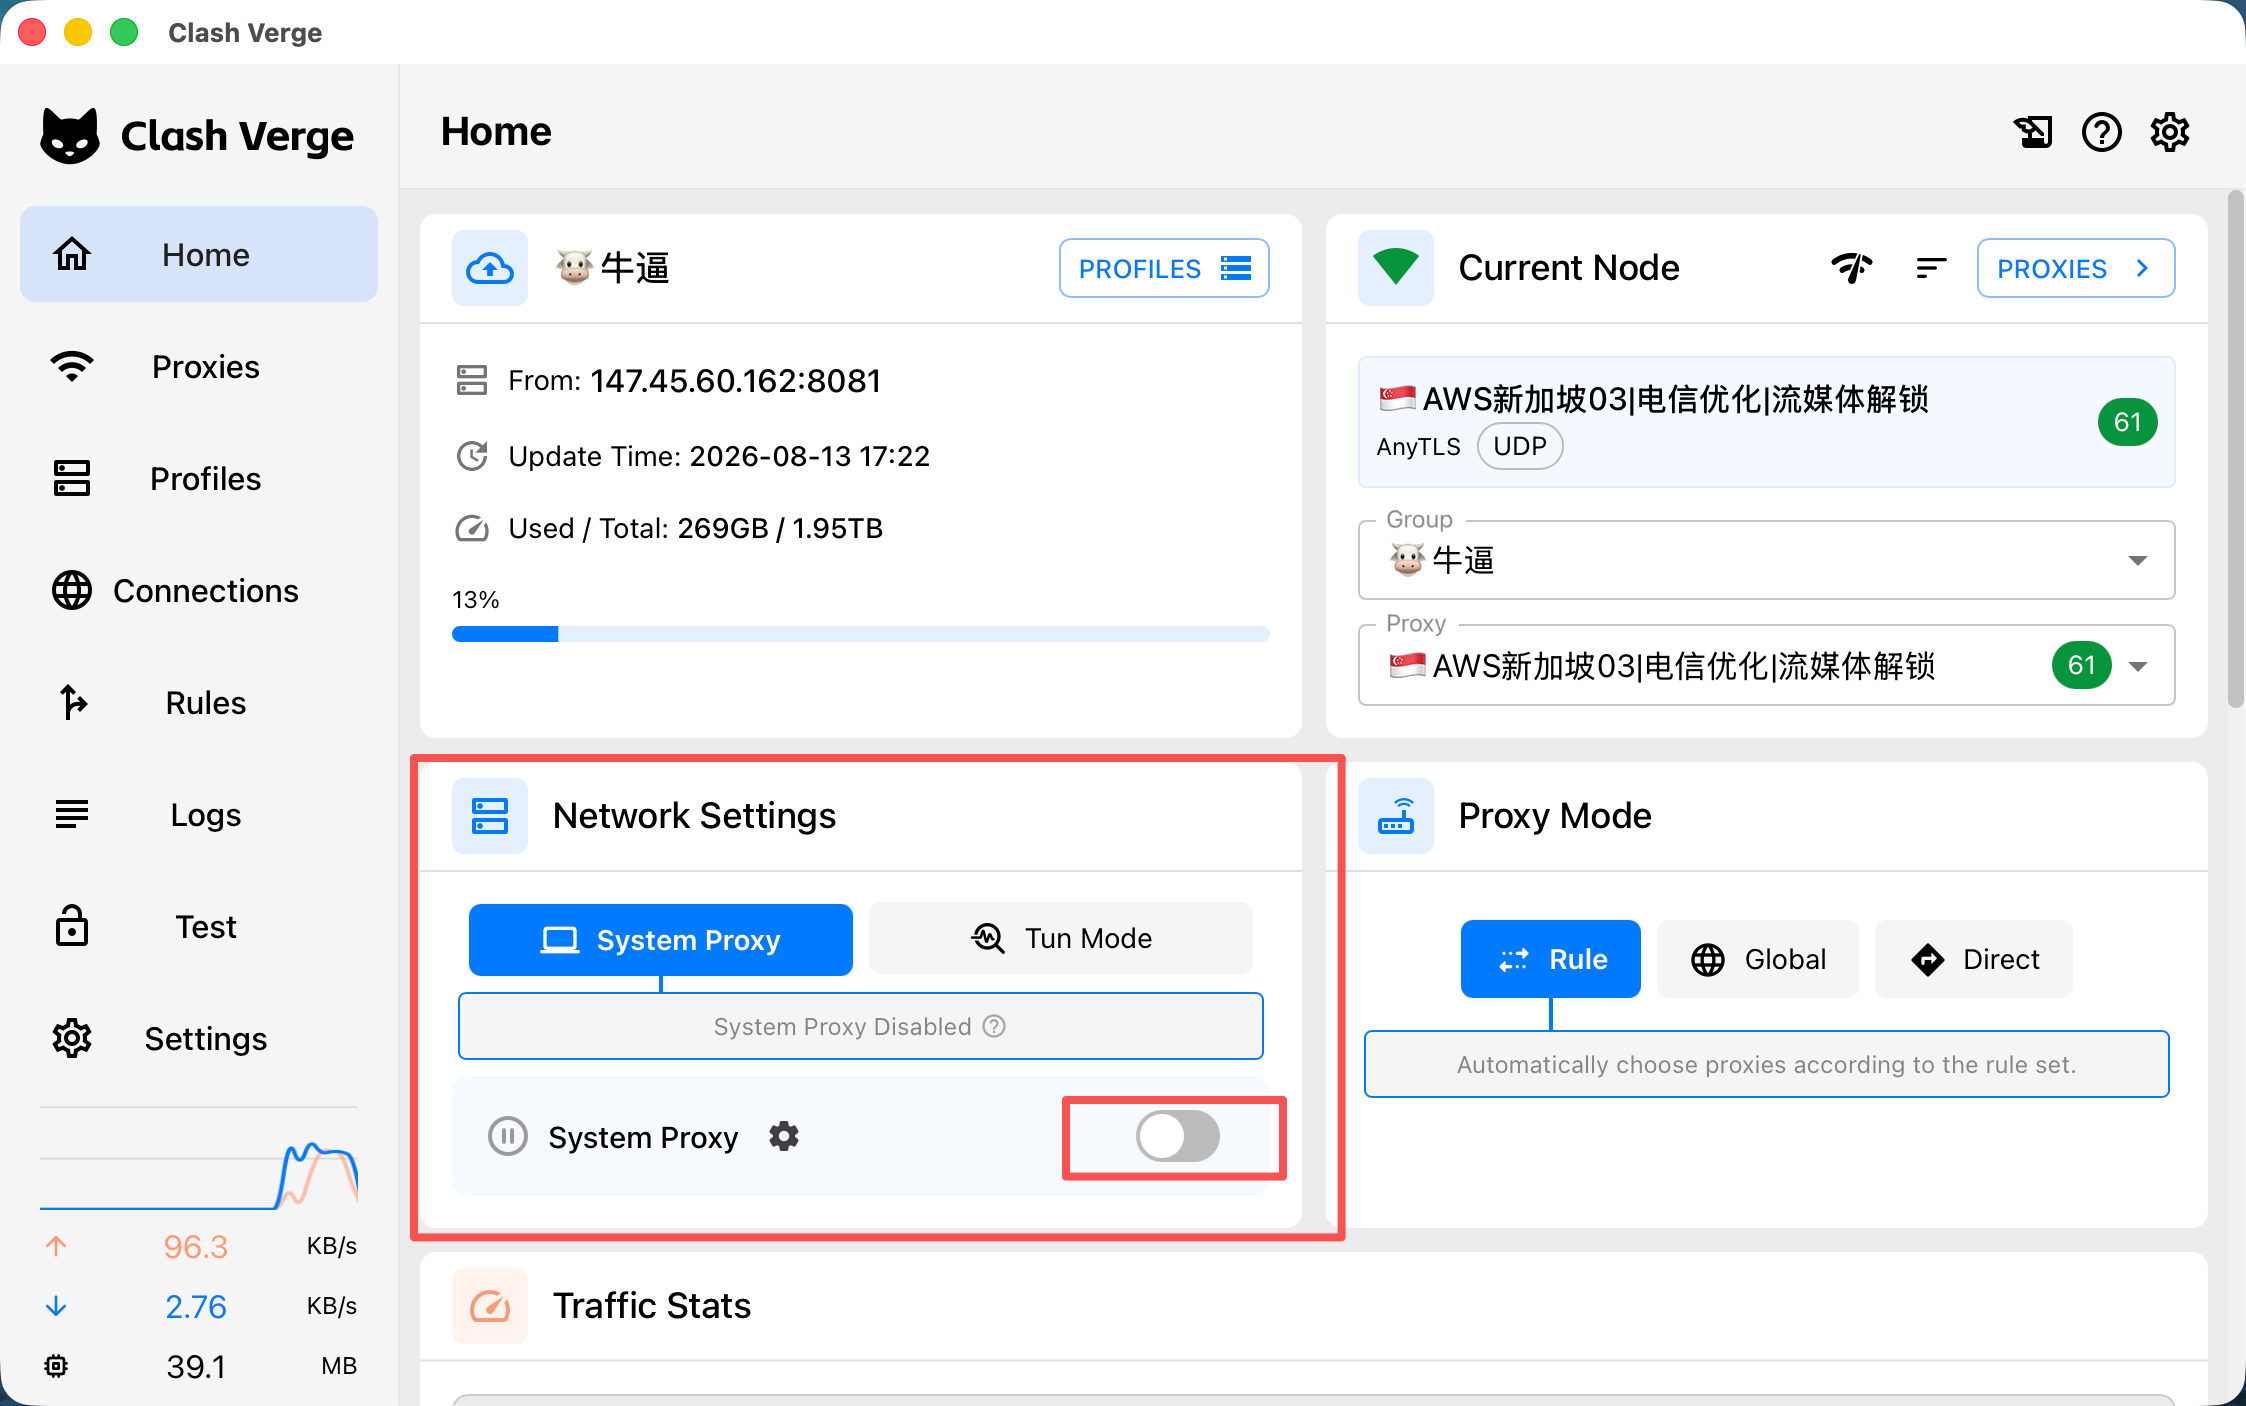The height and width of the screenshot is (1406, 2246).
Task: Click the download speed arrow icon
Action: tap(56, 1306)
